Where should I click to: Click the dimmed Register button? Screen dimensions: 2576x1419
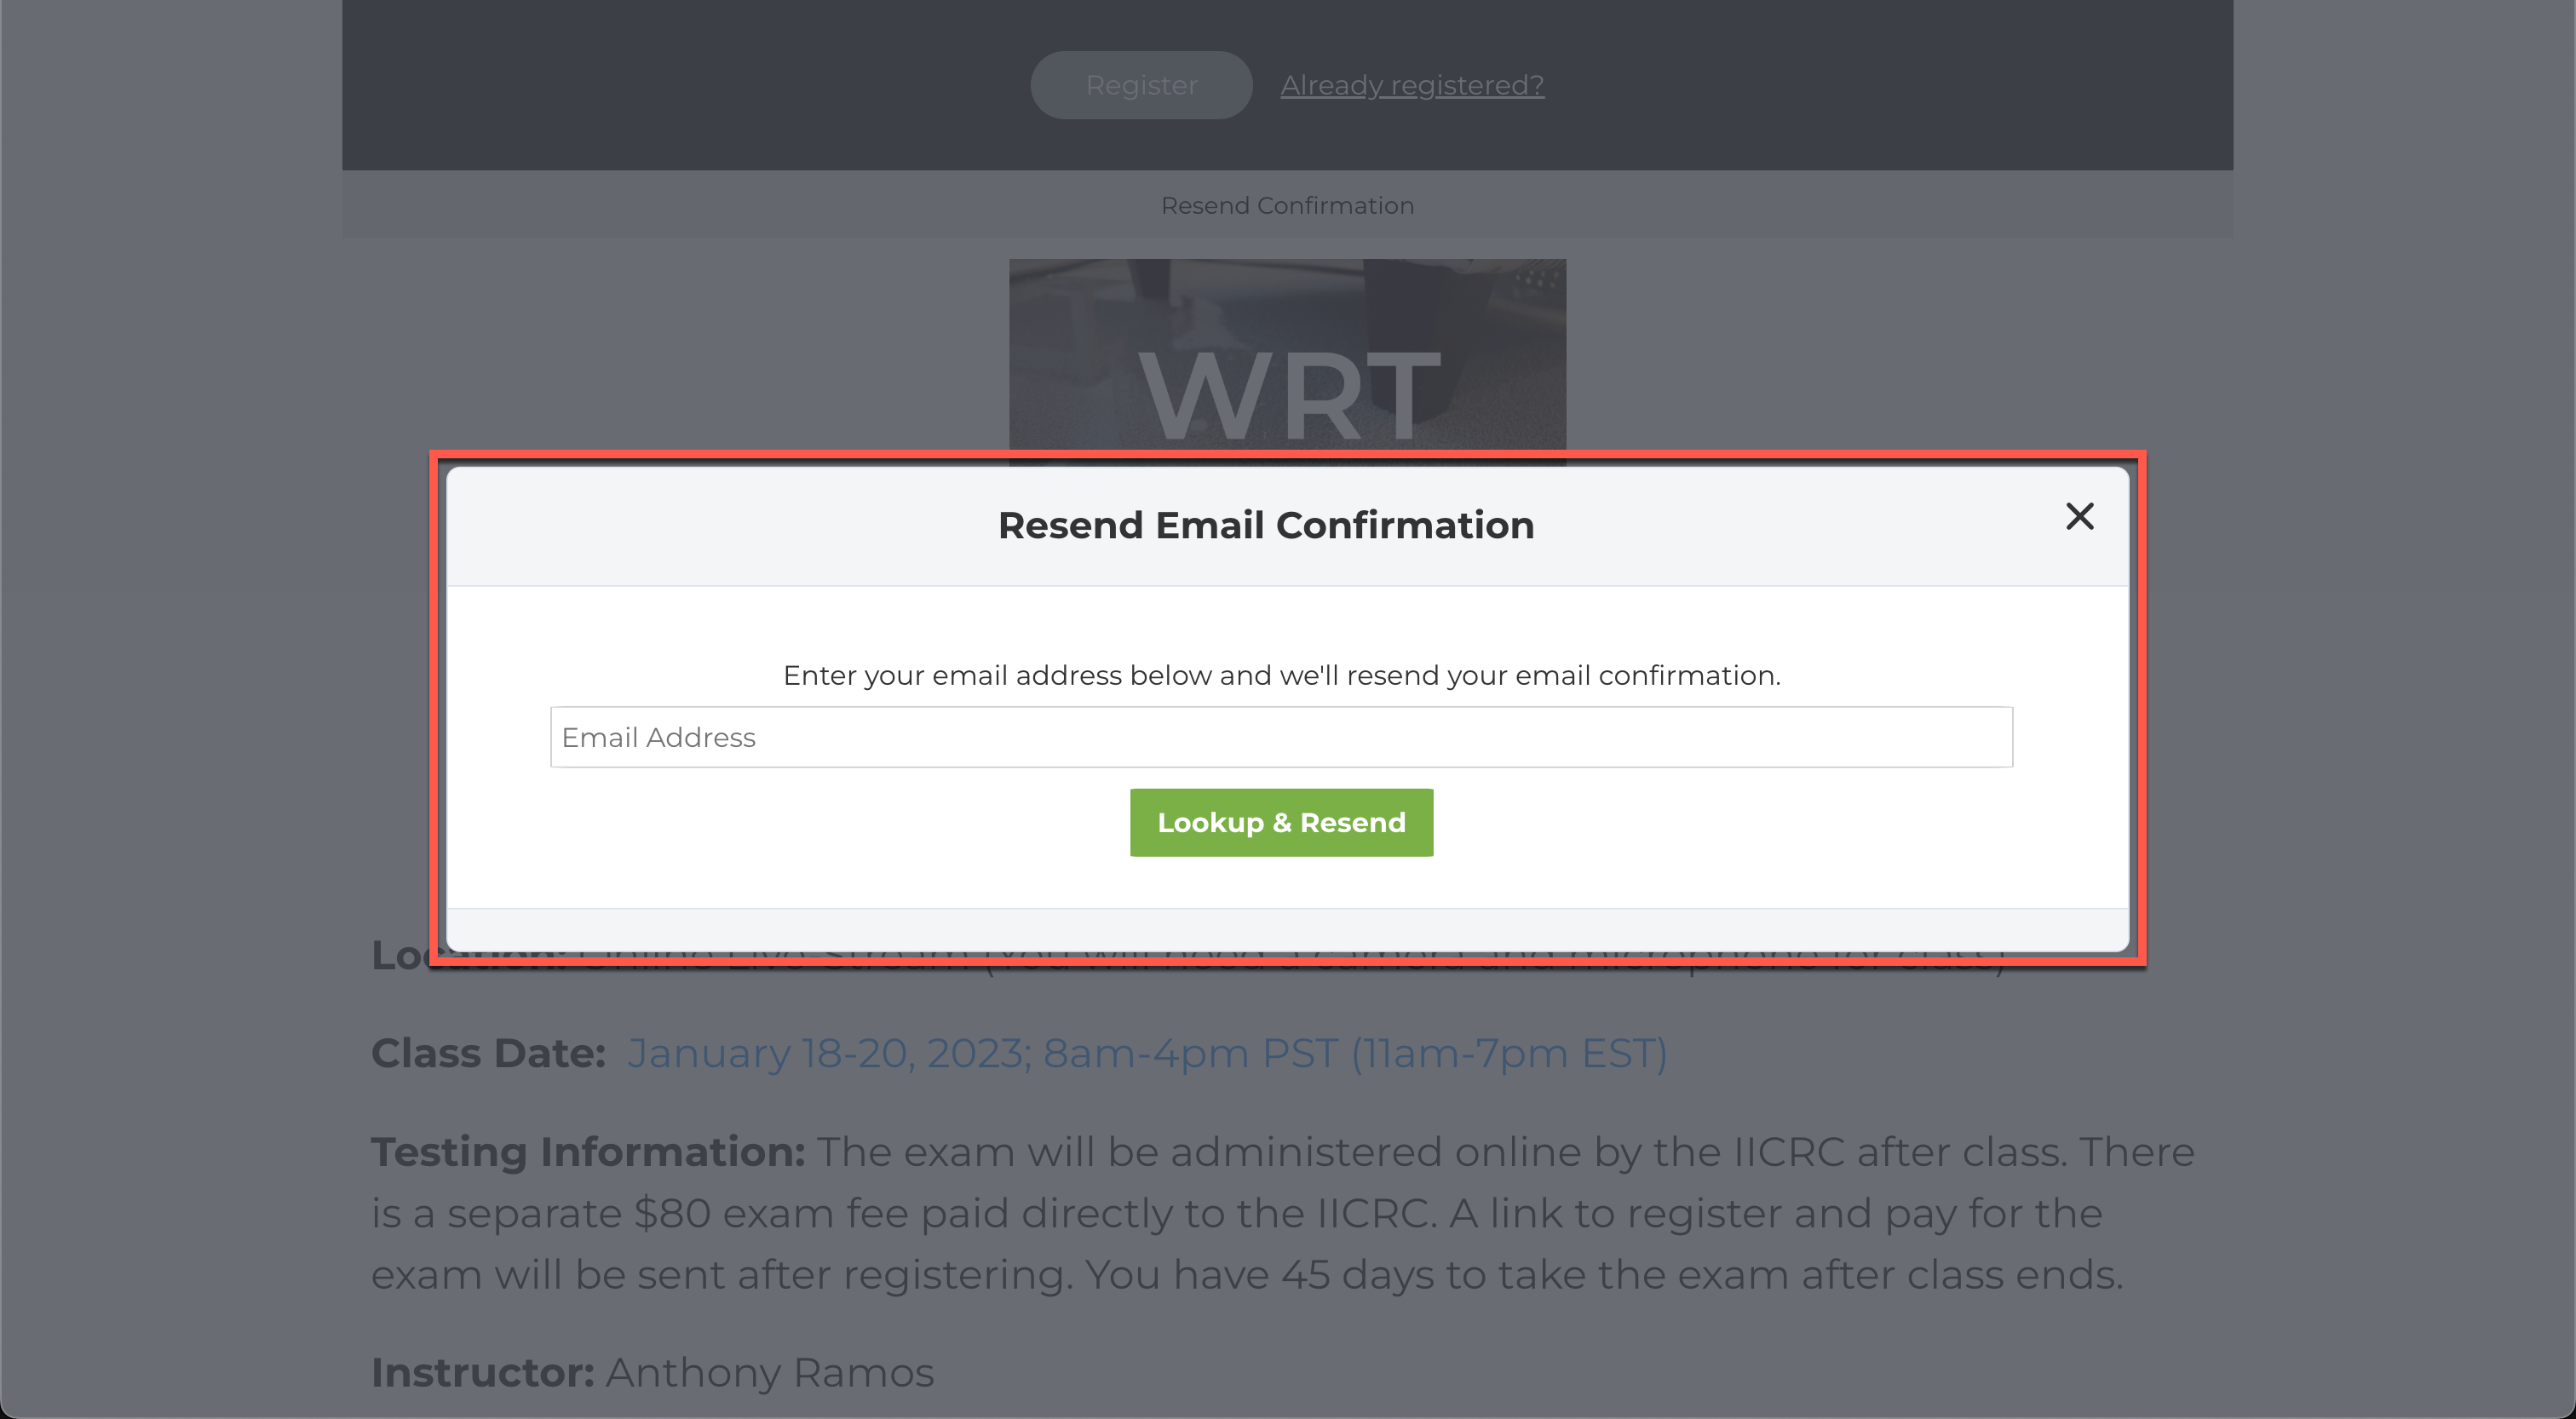(1141, 85)
